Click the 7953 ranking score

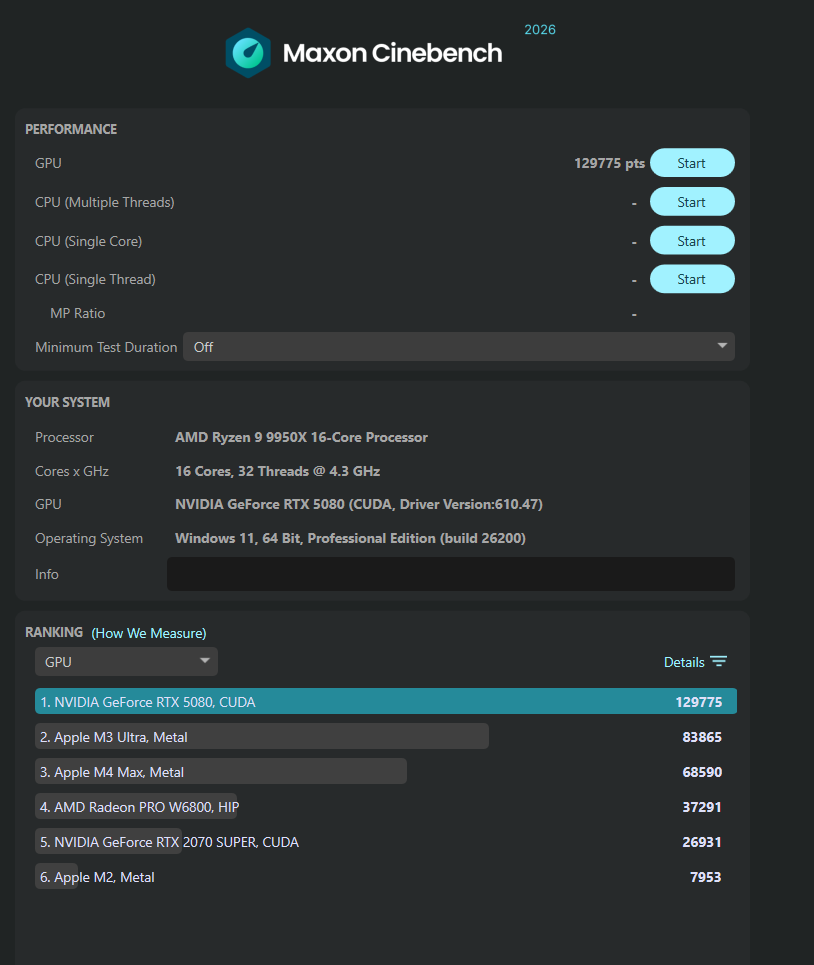pyautogui.click(x=706, y=878)
